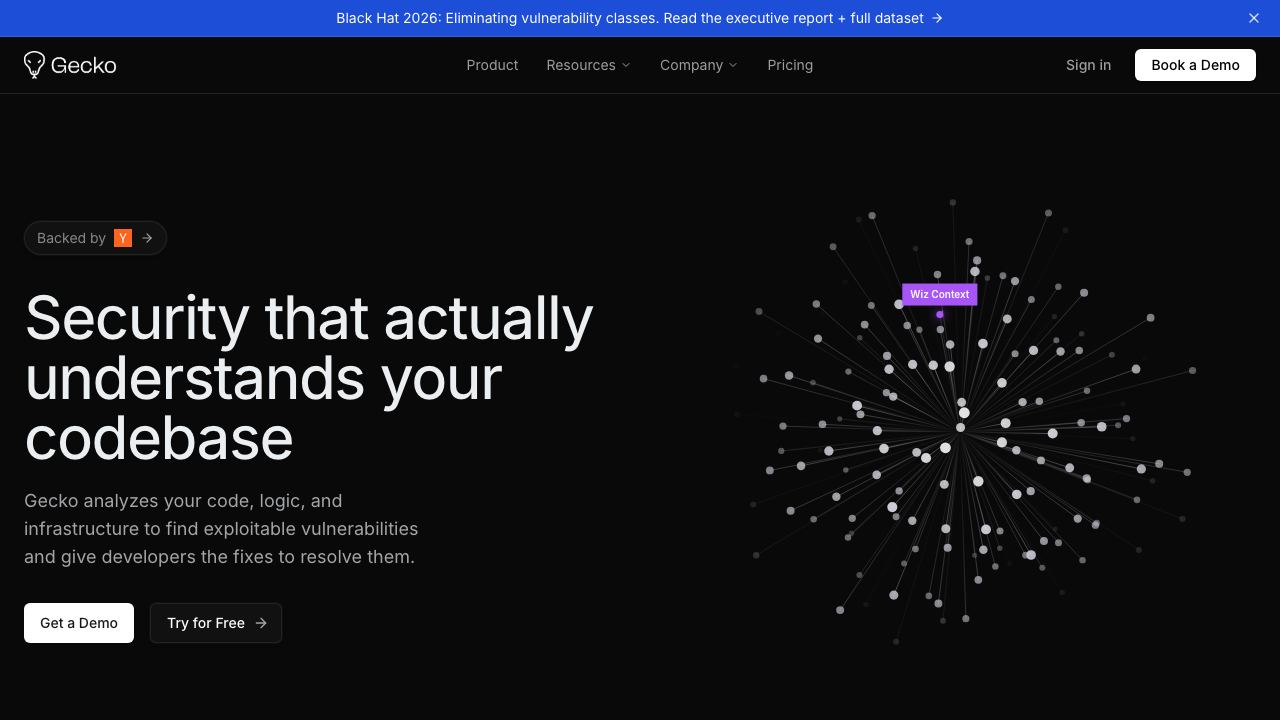
Task: Click the Backed by label
Action: 71,238
